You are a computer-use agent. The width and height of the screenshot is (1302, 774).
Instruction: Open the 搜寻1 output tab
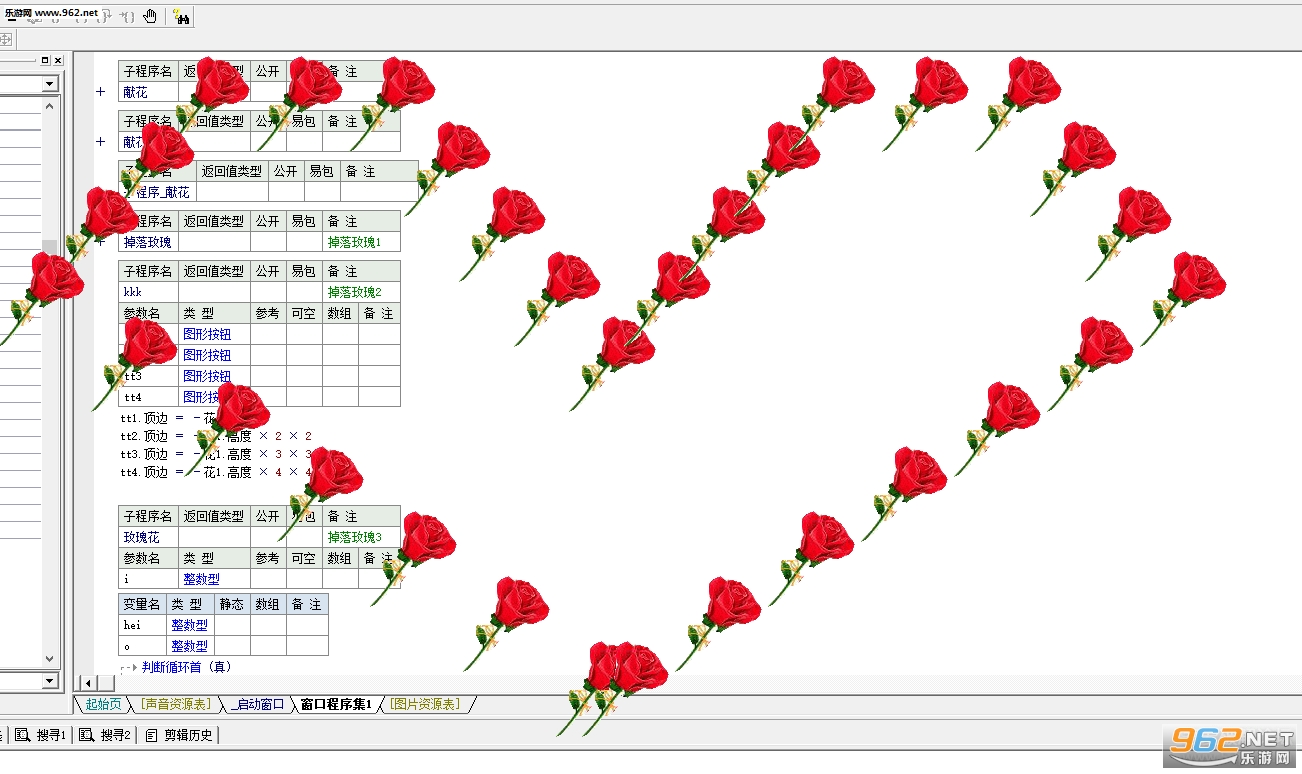(41, 735)
